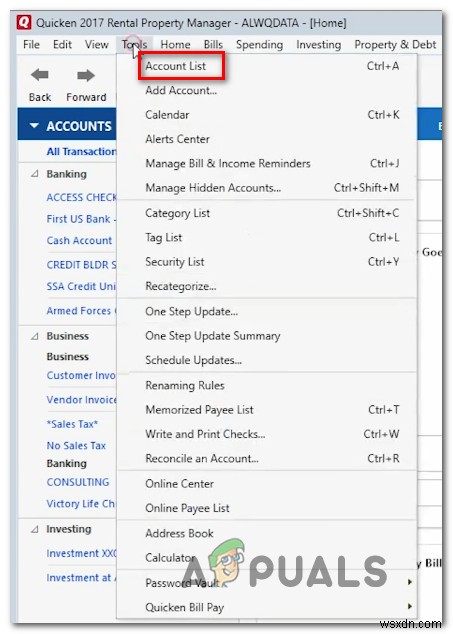Open the Spending tab
The width and height of the screenshot is (453, 634).
coord(259,44)
